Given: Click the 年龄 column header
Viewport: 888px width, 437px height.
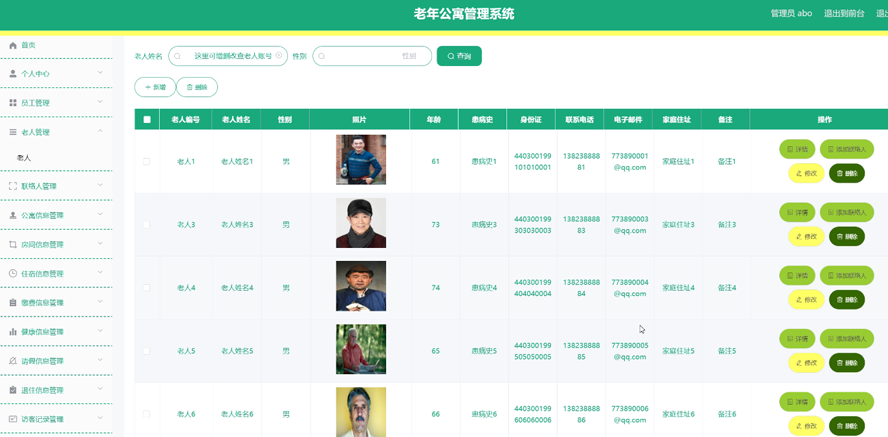Looking at the screenshot, I should click(434, 119).
